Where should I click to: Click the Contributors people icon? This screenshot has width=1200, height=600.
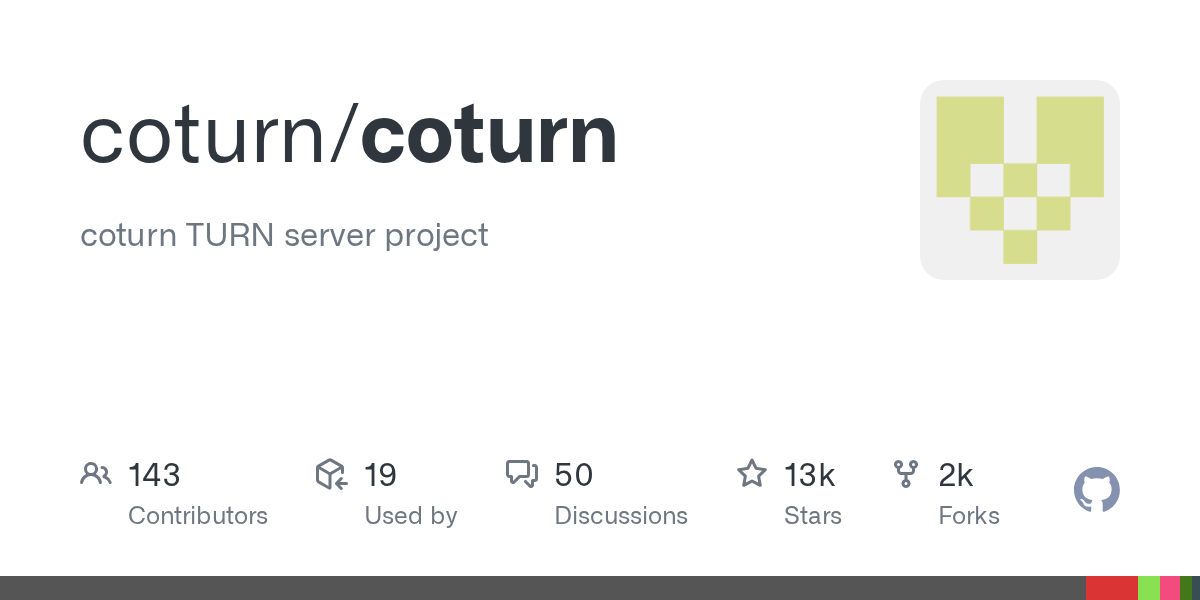pos(96,474)
